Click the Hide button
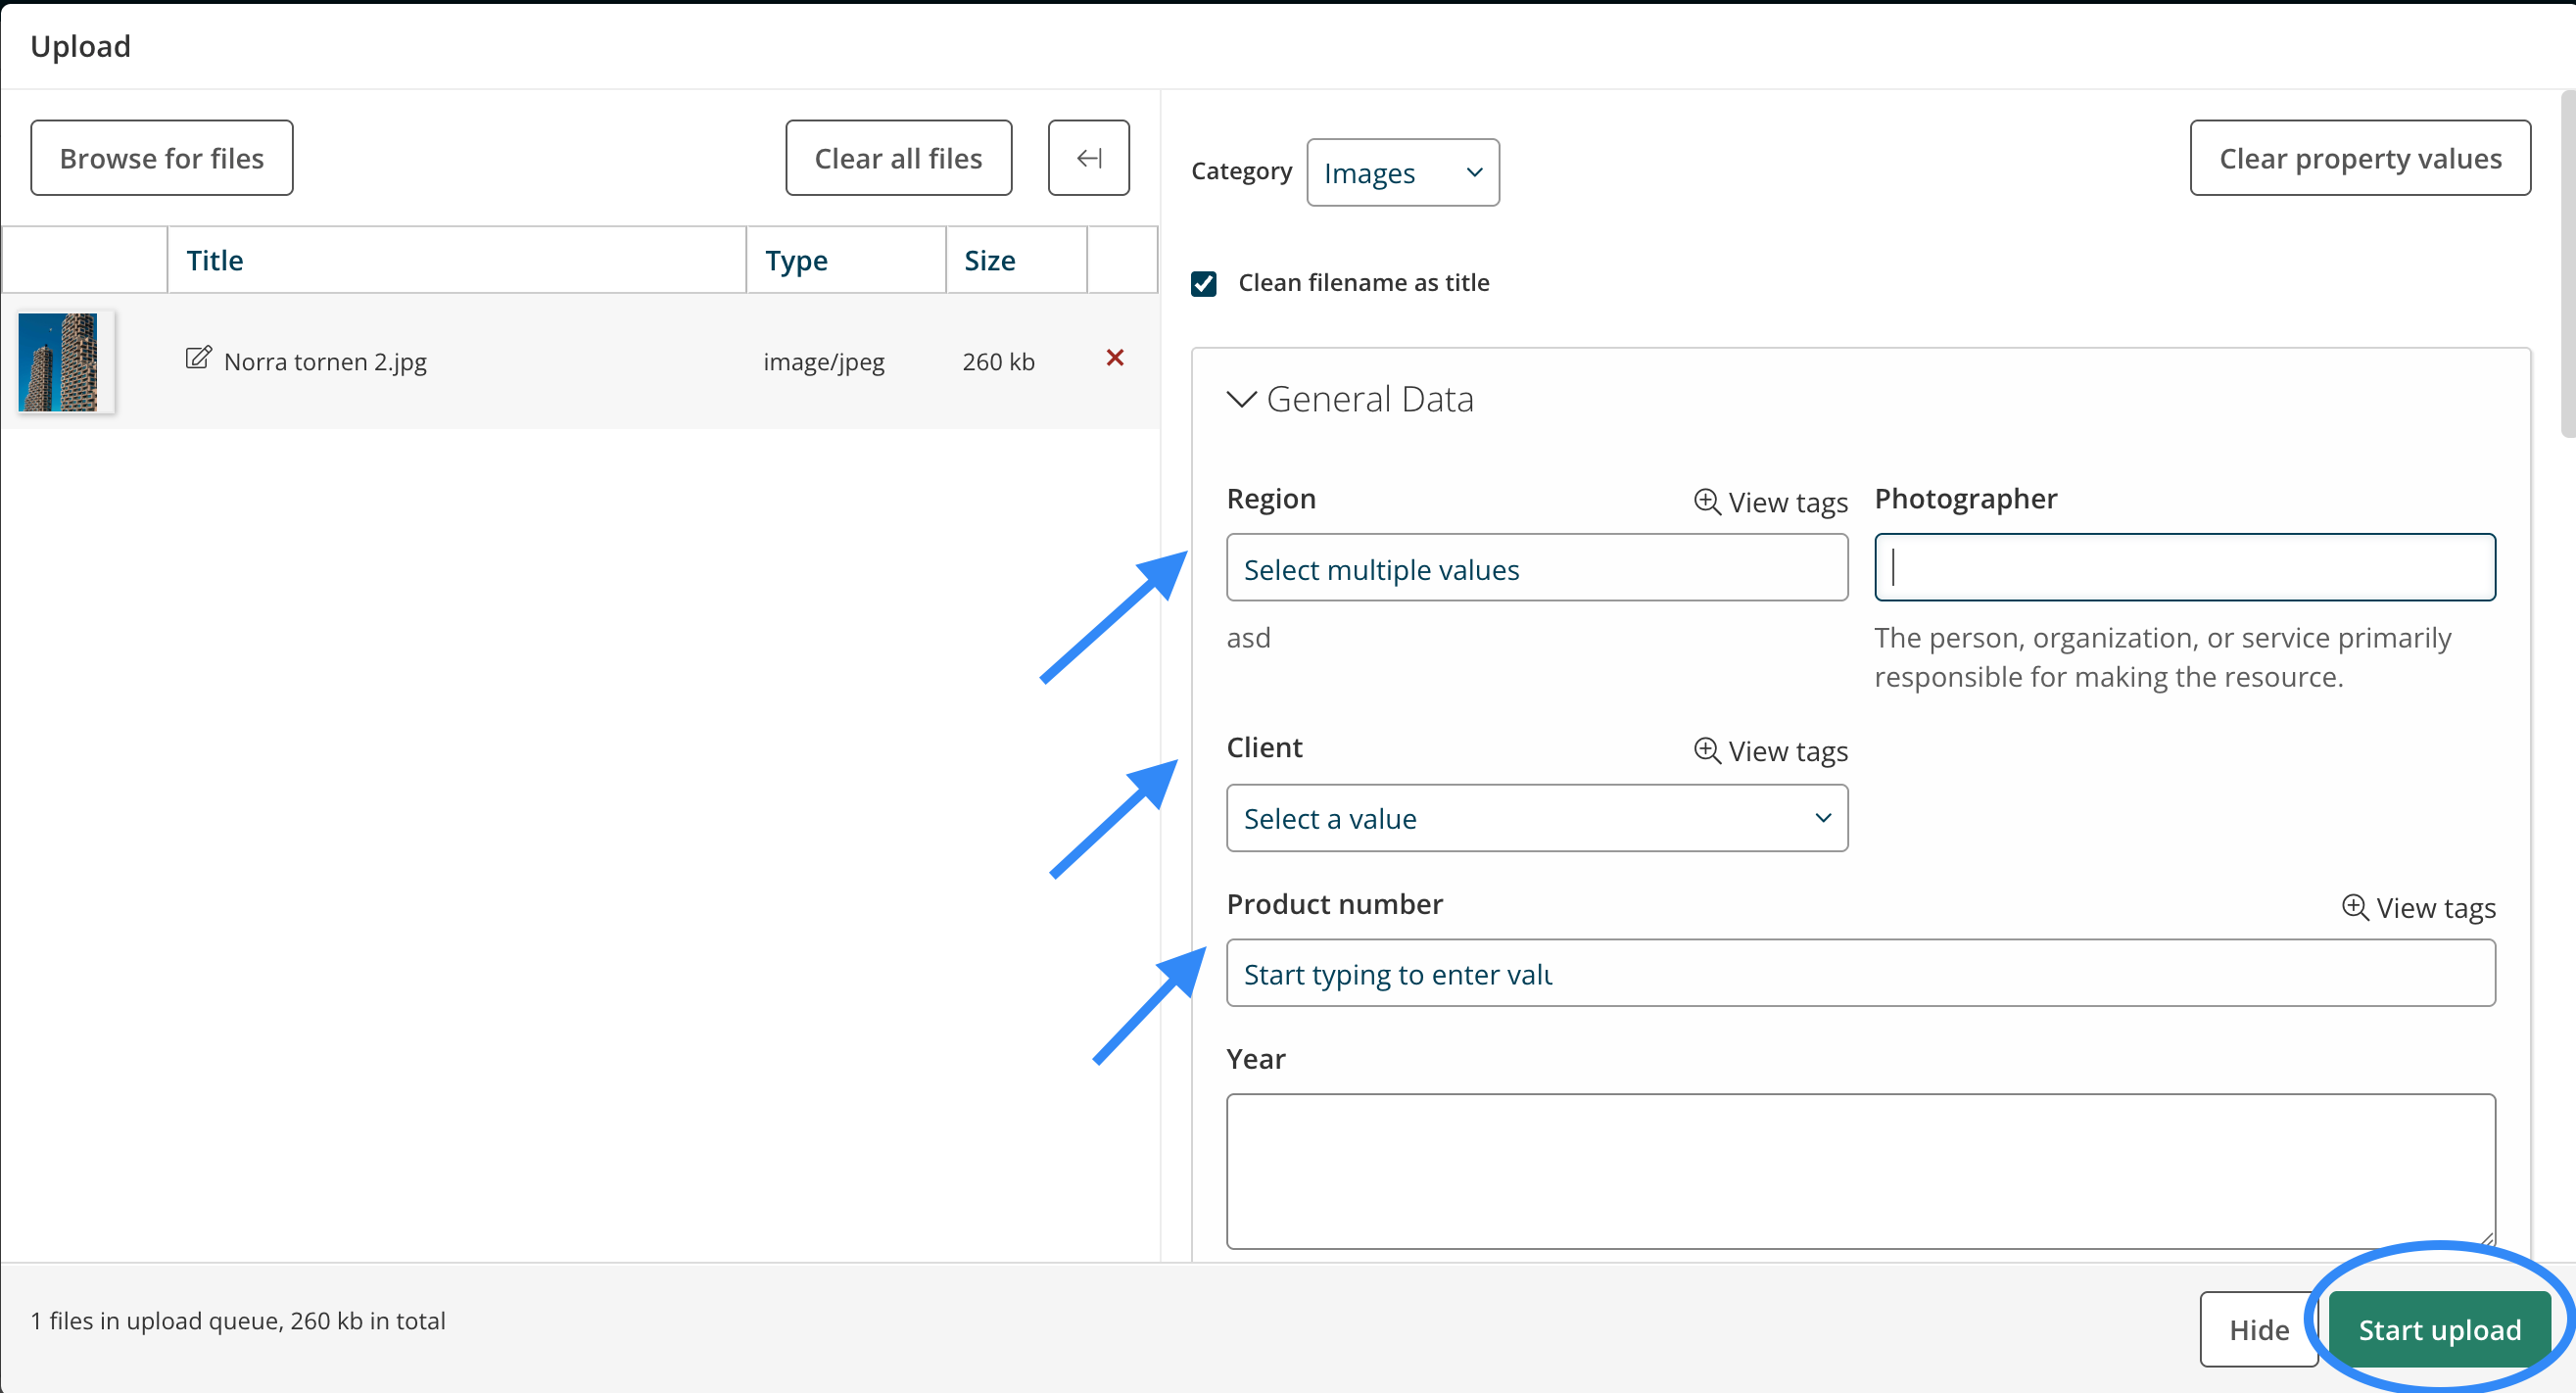Screen dimensions: 2576x1393 [2258, 1329]
